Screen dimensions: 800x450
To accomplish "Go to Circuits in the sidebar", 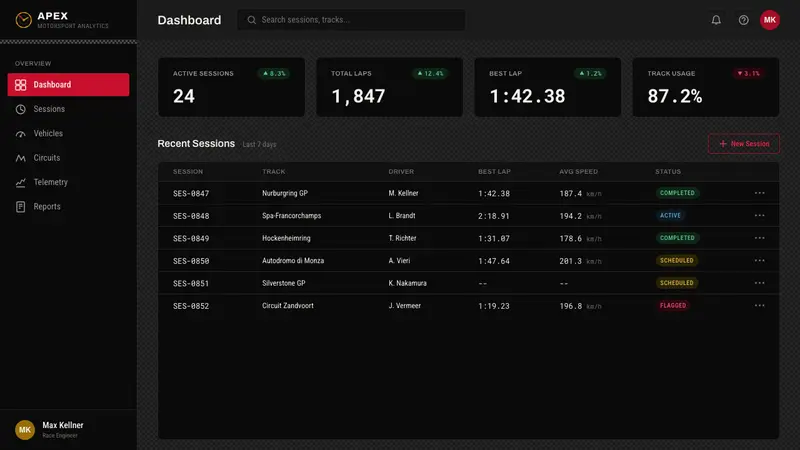I will click(x=68, y=158).
